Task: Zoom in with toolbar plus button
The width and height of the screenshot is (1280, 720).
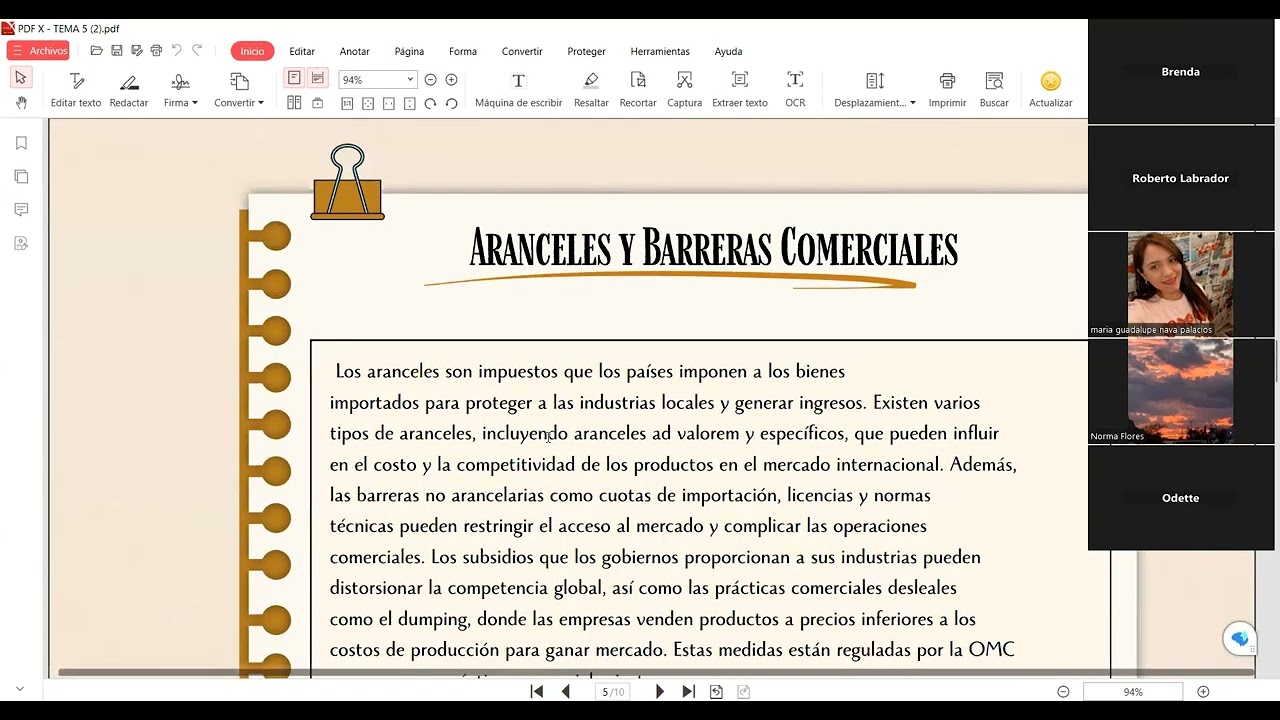Action: point(451,79)
